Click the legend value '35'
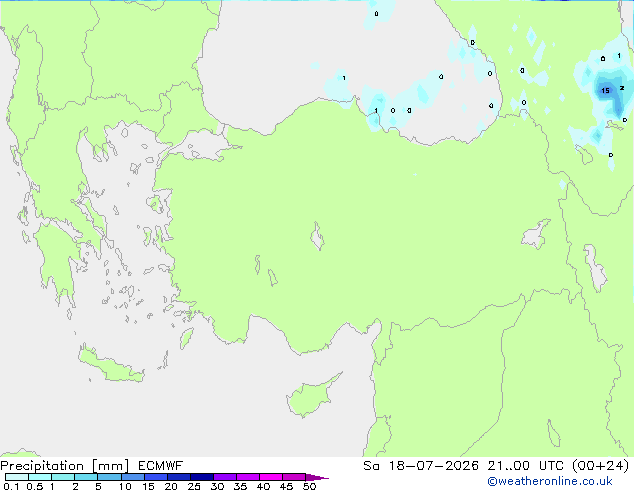Screen dimensions: 634x490 point(240,486)
